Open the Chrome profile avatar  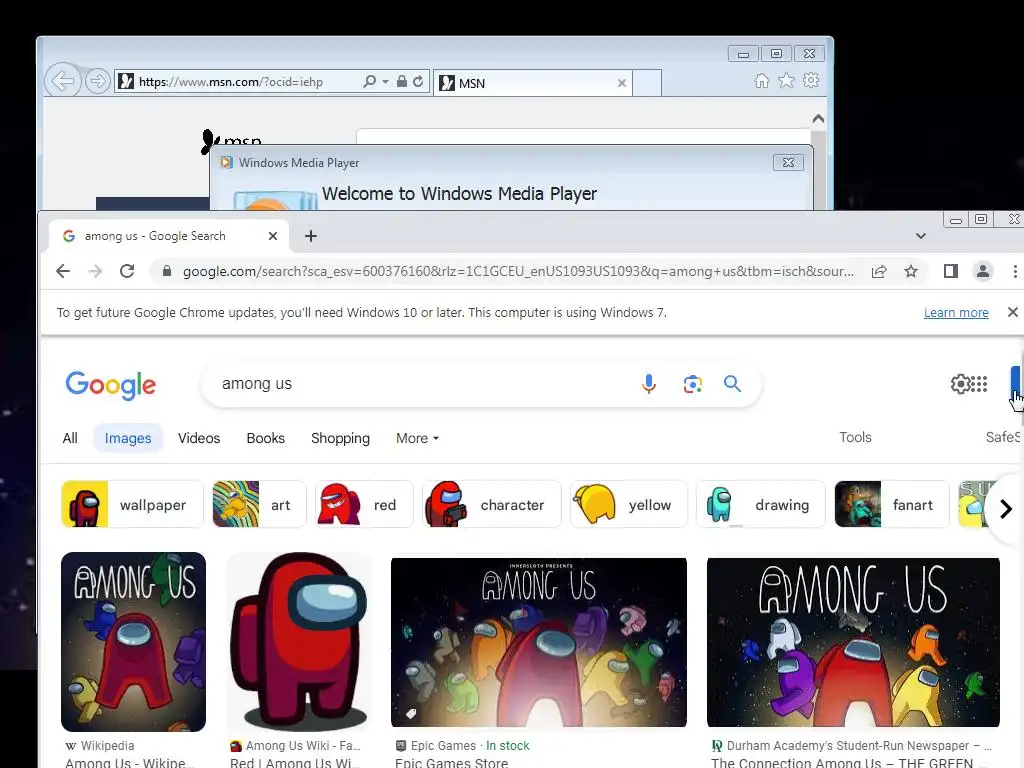click(982, 271)
